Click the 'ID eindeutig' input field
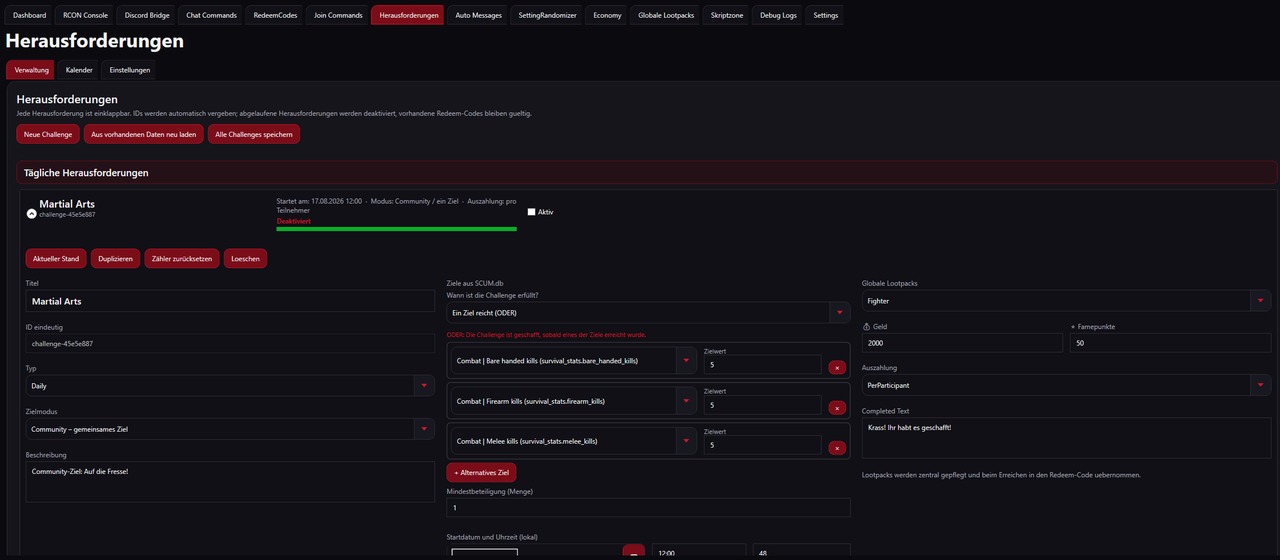 click(x=230, y=343)
